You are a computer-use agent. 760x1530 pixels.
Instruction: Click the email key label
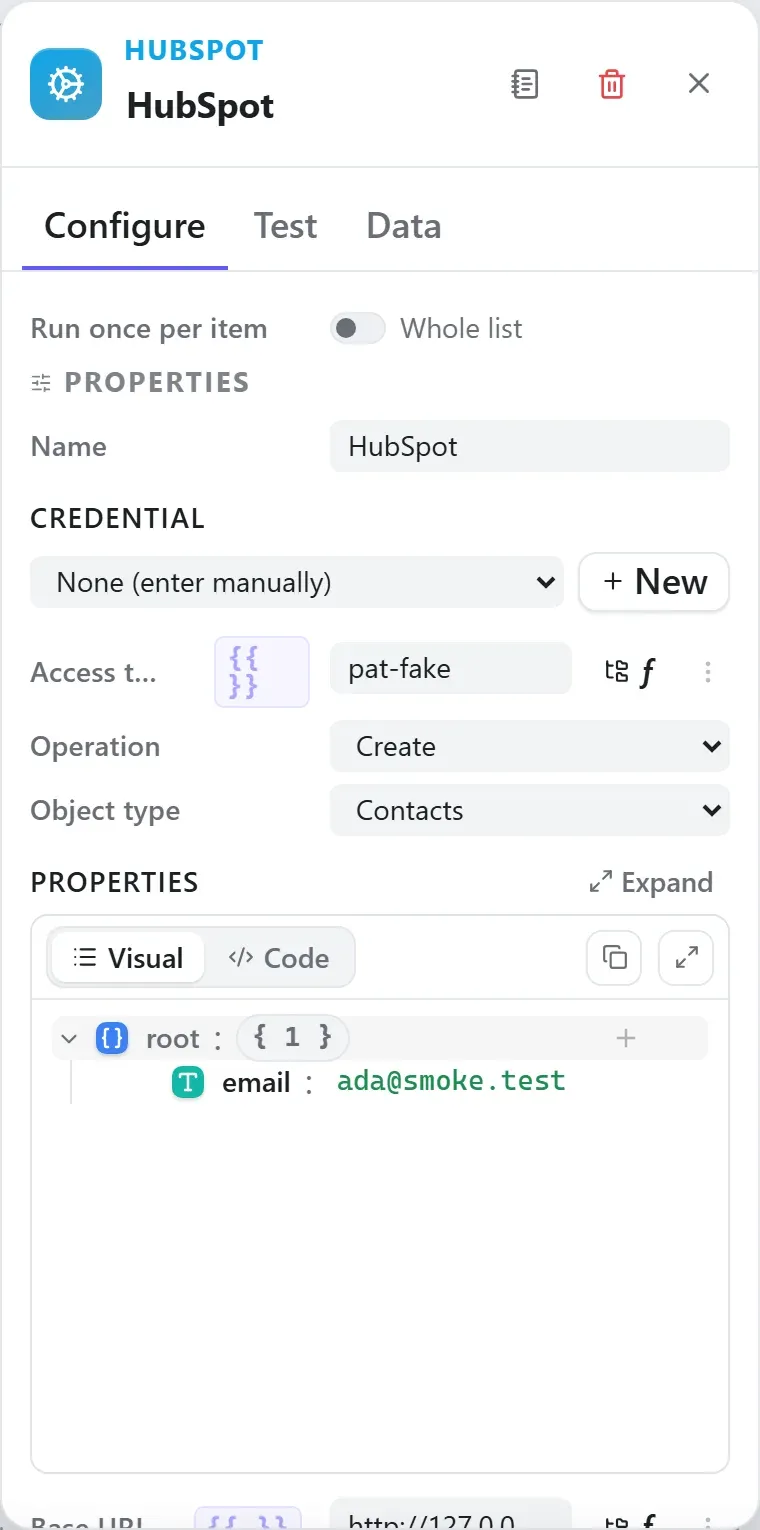tap(256, 1083)
